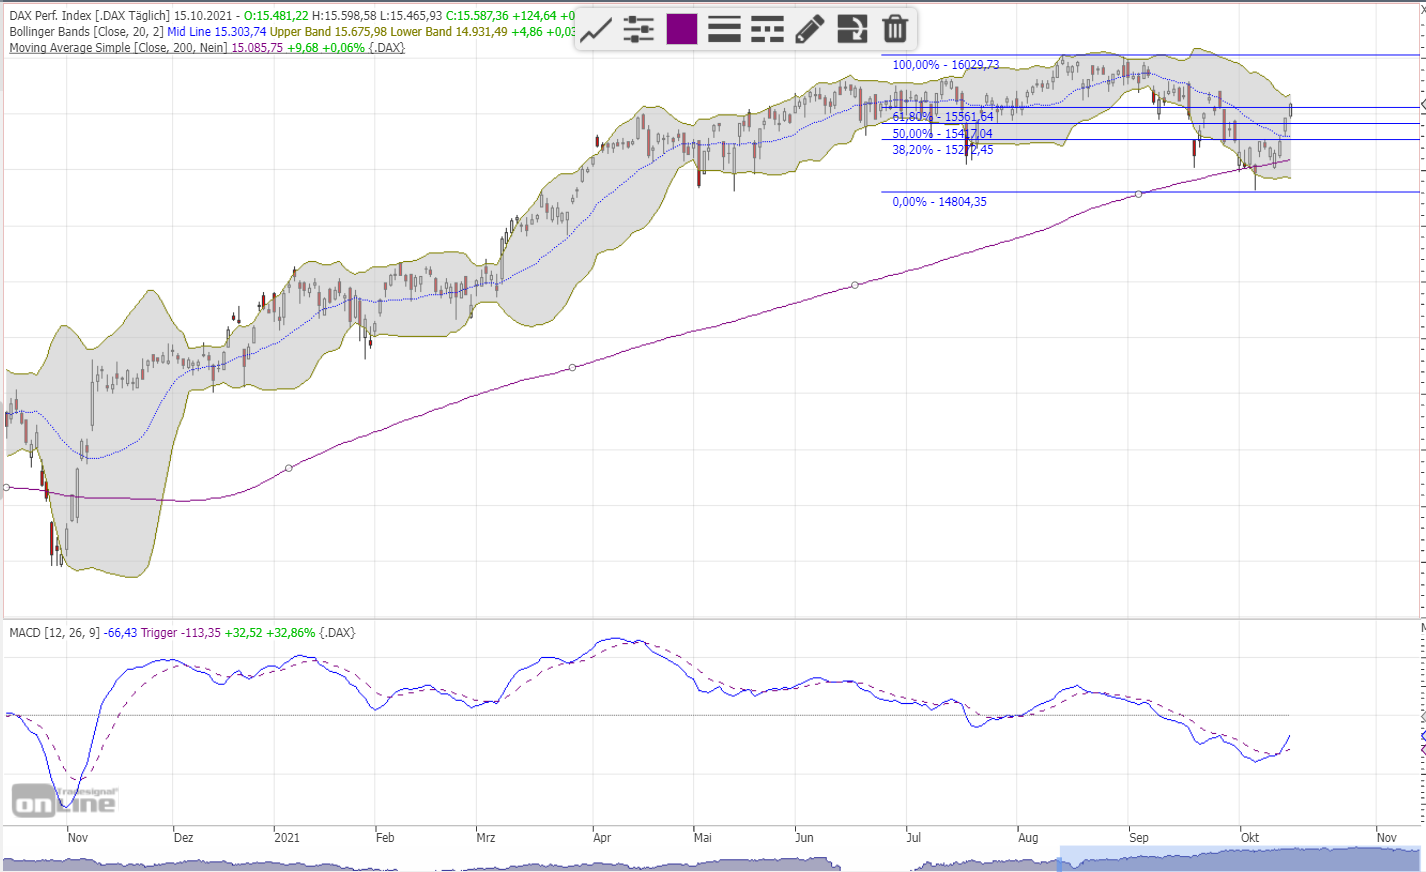
Task: Select the 61,80% Fibonacci retracement label
Action: pos(942,117)
